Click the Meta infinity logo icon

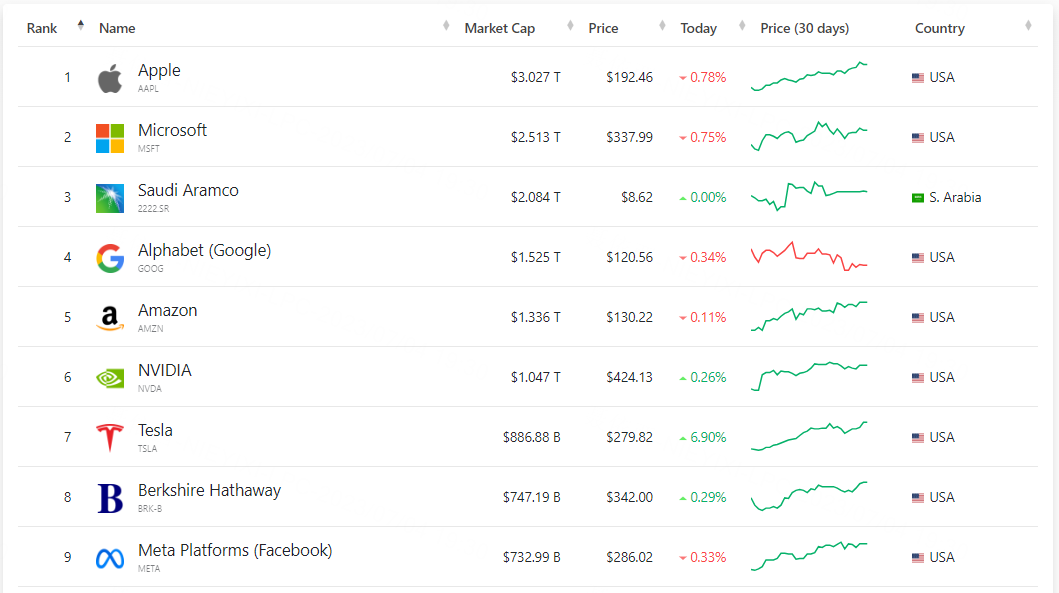pyautogui.click(x=110, y=558)
